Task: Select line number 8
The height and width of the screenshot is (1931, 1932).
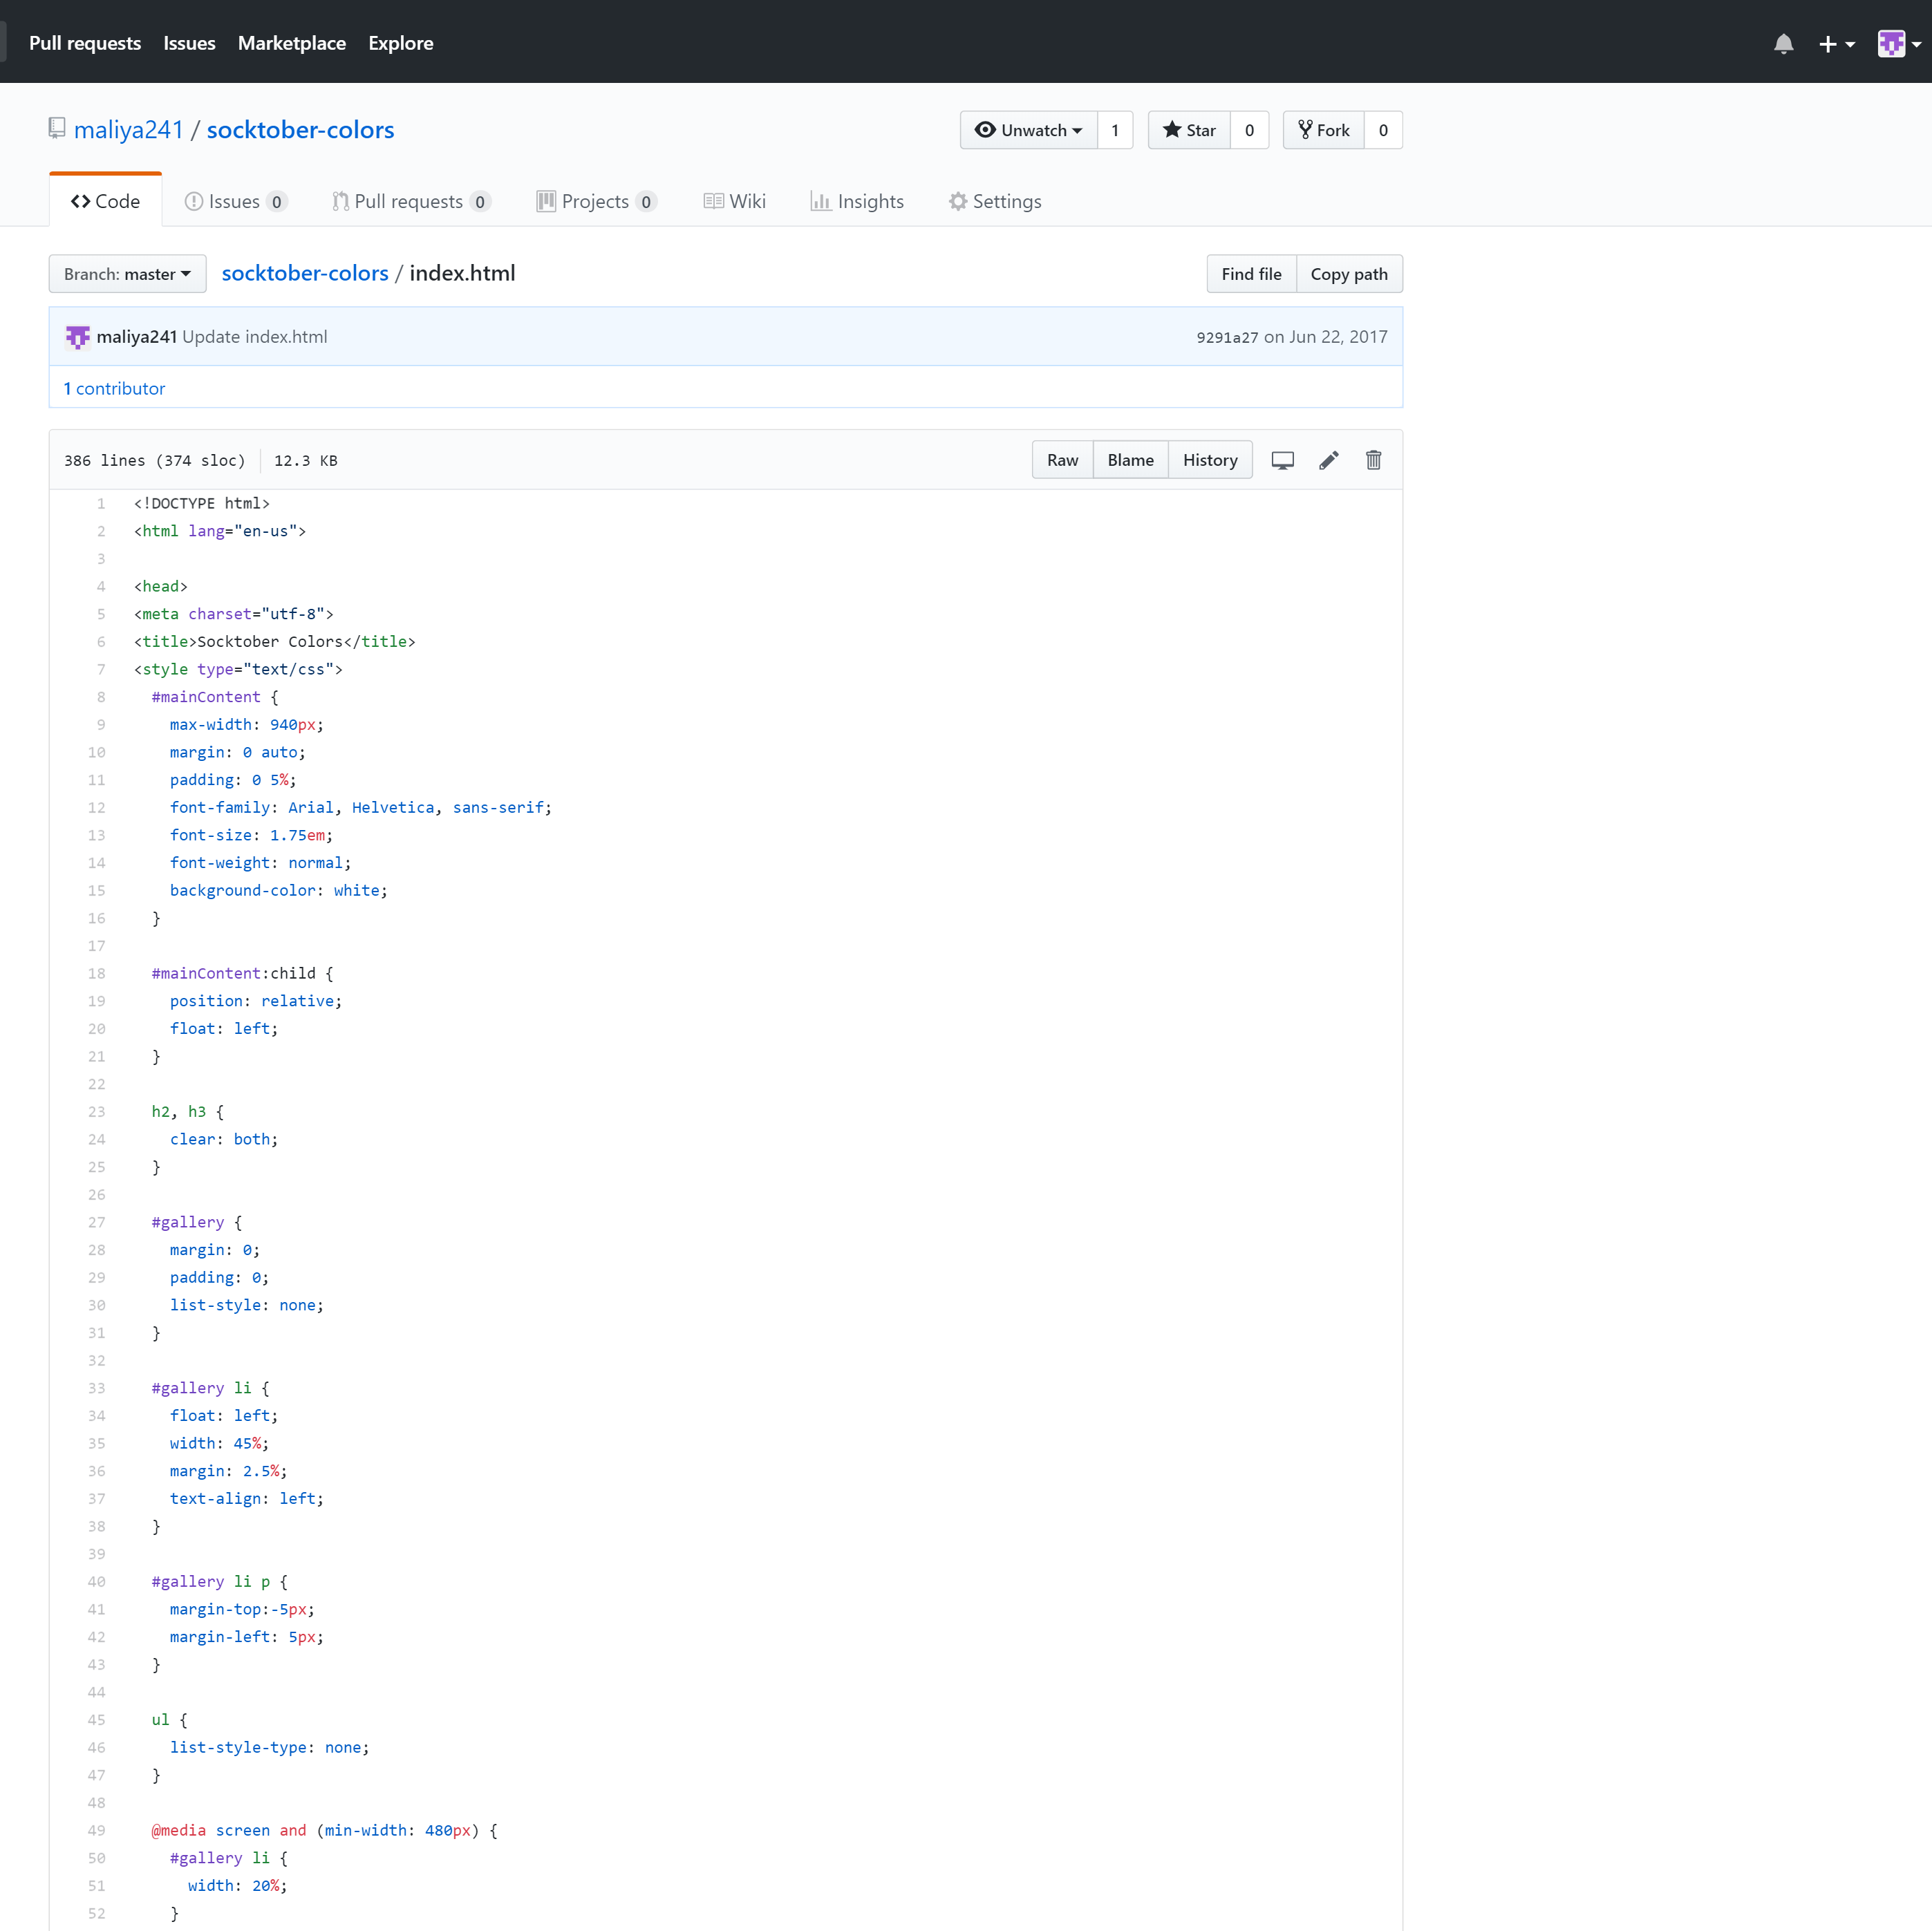Action: 101,697
